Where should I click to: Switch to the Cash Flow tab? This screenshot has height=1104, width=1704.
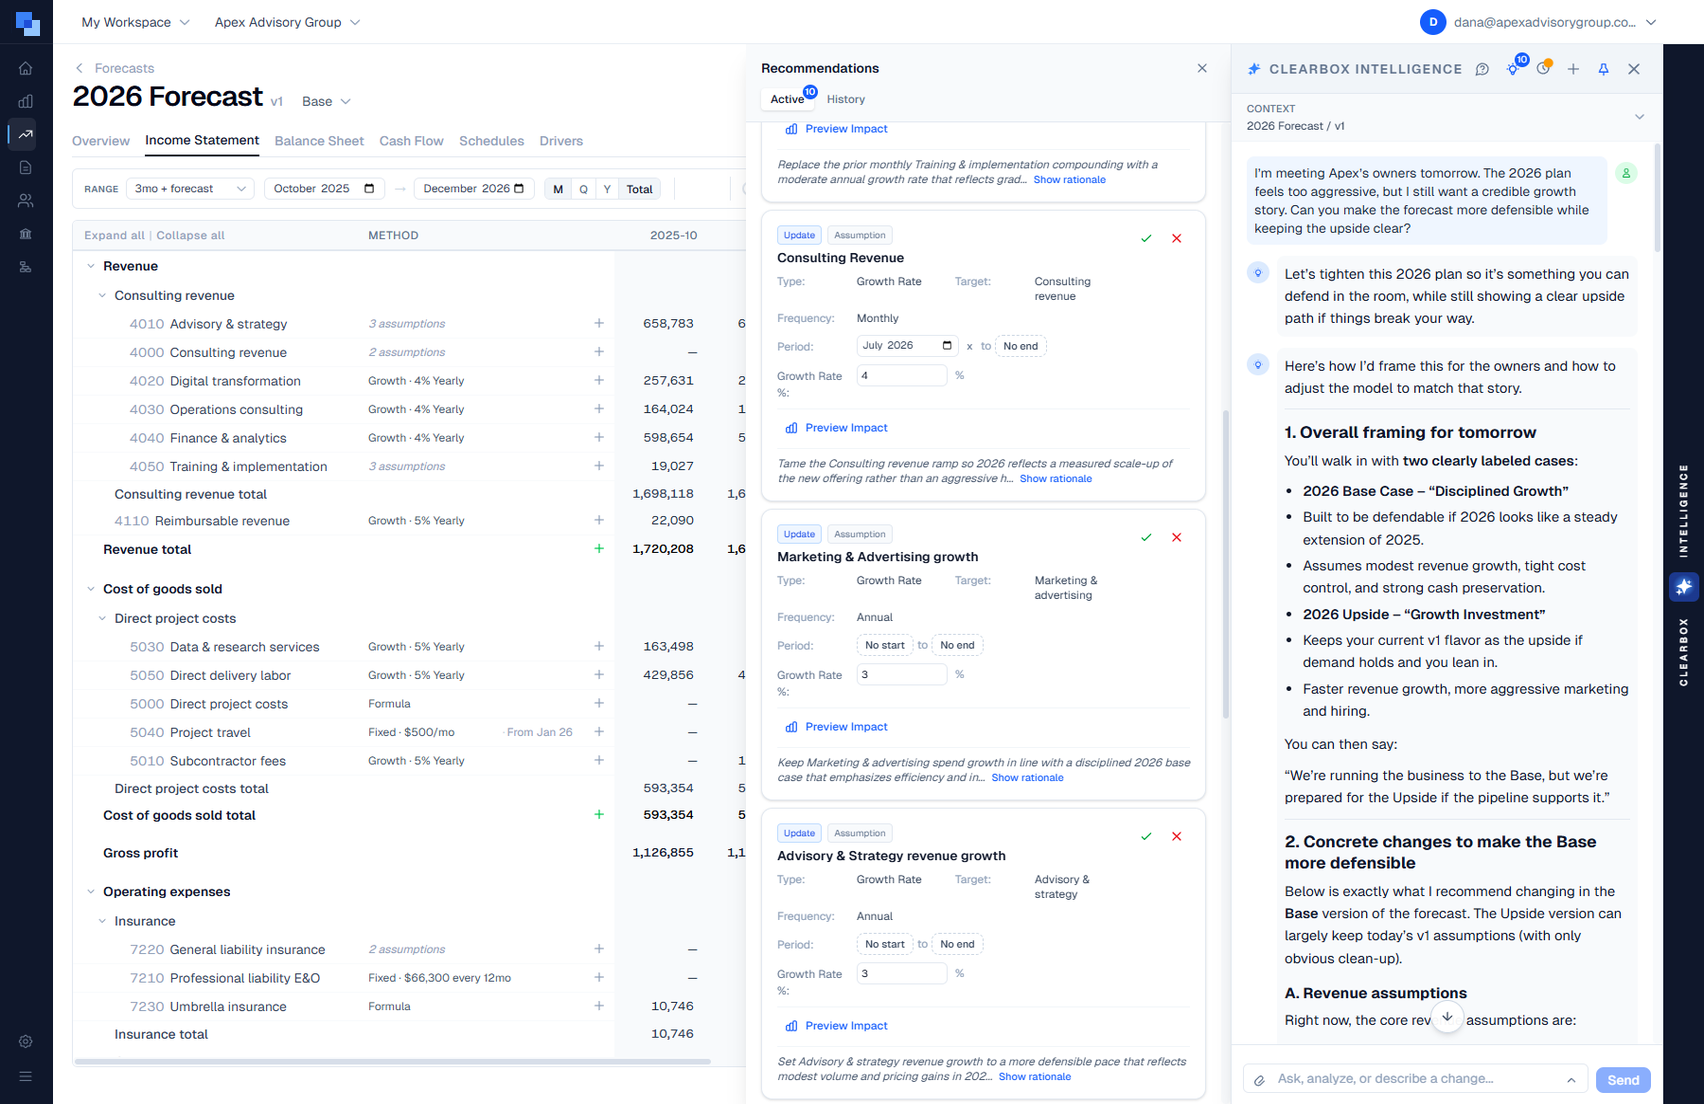coord(411,141)
